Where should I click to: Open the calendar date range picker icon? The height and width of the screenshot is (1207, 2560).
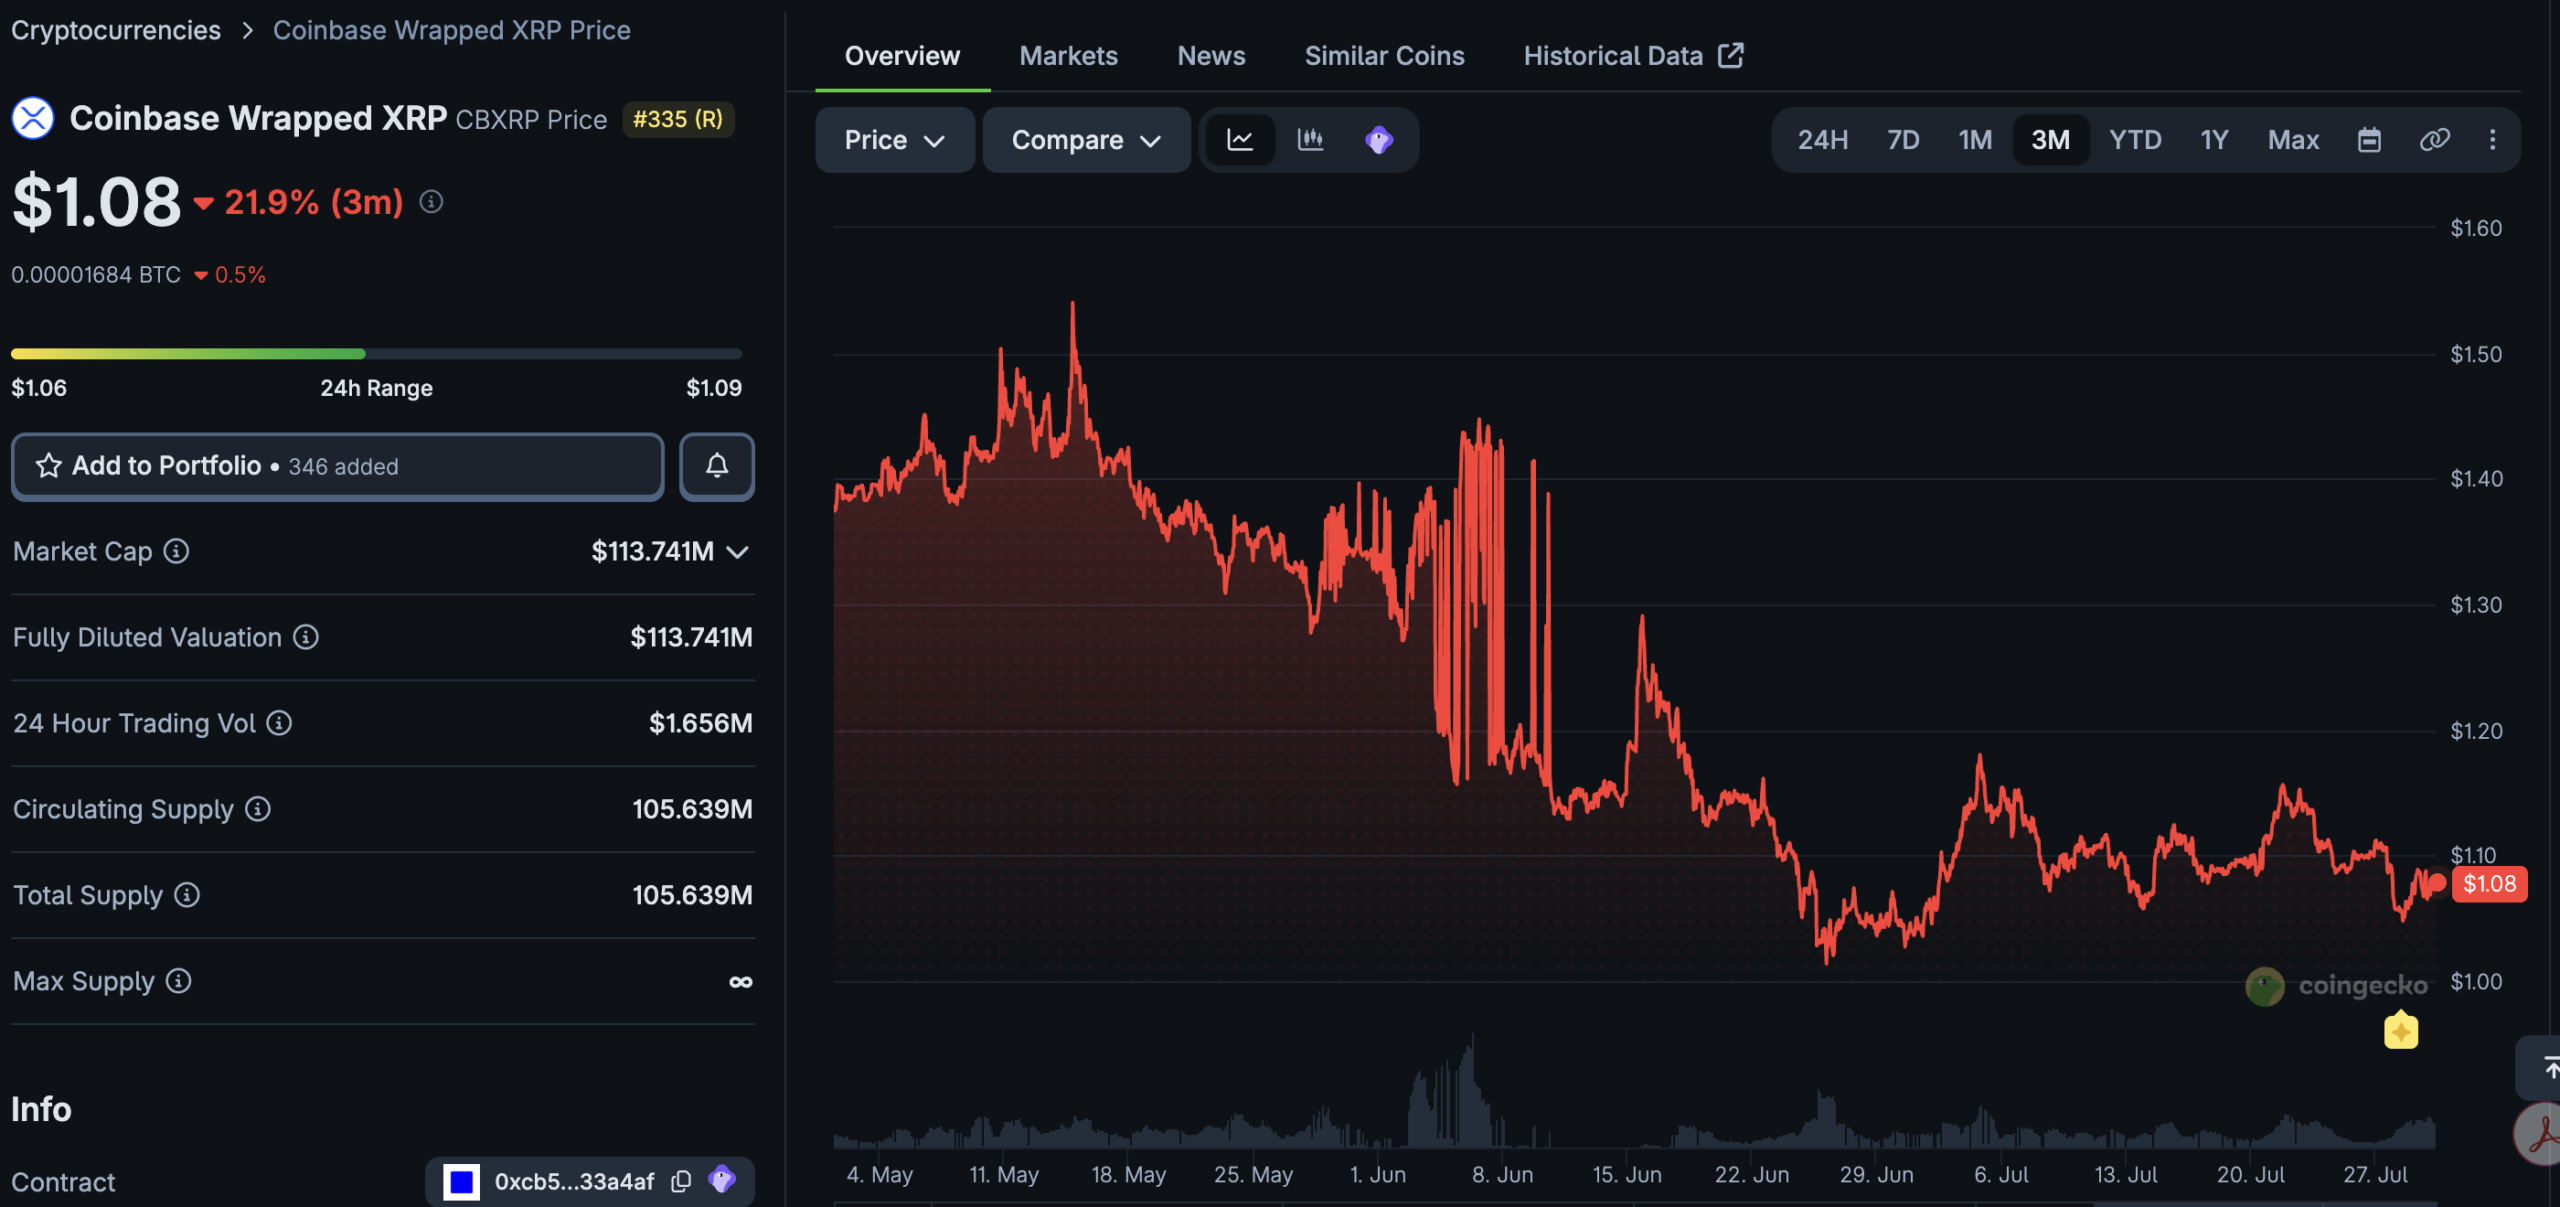[2369, 140]
